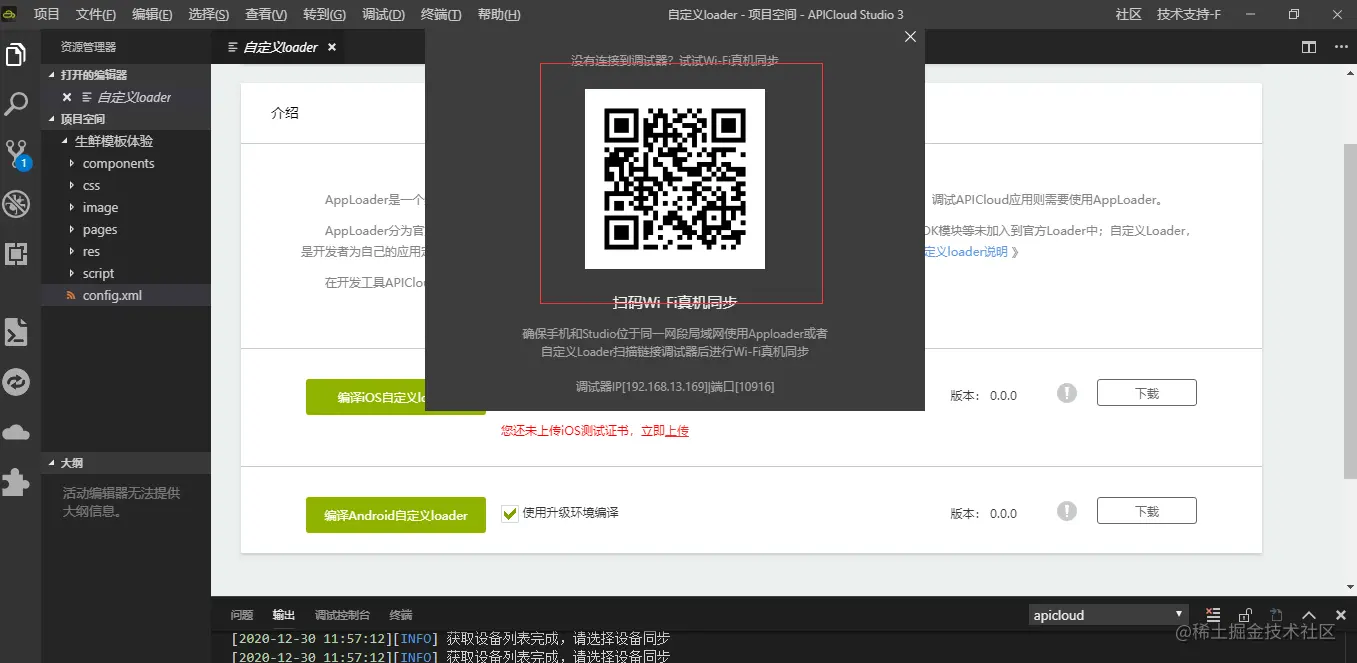Collapse the 打开的编辑器 section
The width and height of the screenshot is (1357, 663).
[x=126, y=75]
